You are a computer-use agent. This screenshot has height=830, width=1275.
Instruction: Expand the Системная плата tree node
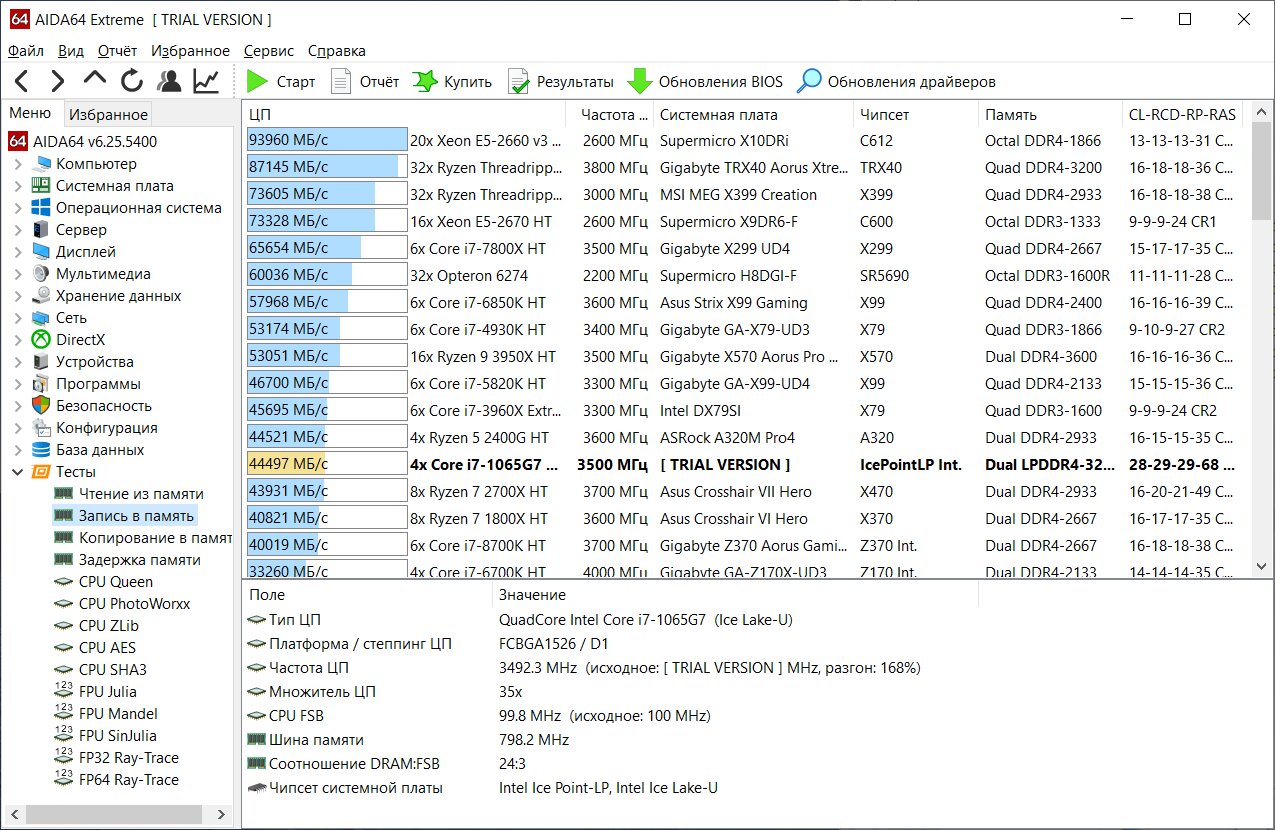click(x=18, y=186)
